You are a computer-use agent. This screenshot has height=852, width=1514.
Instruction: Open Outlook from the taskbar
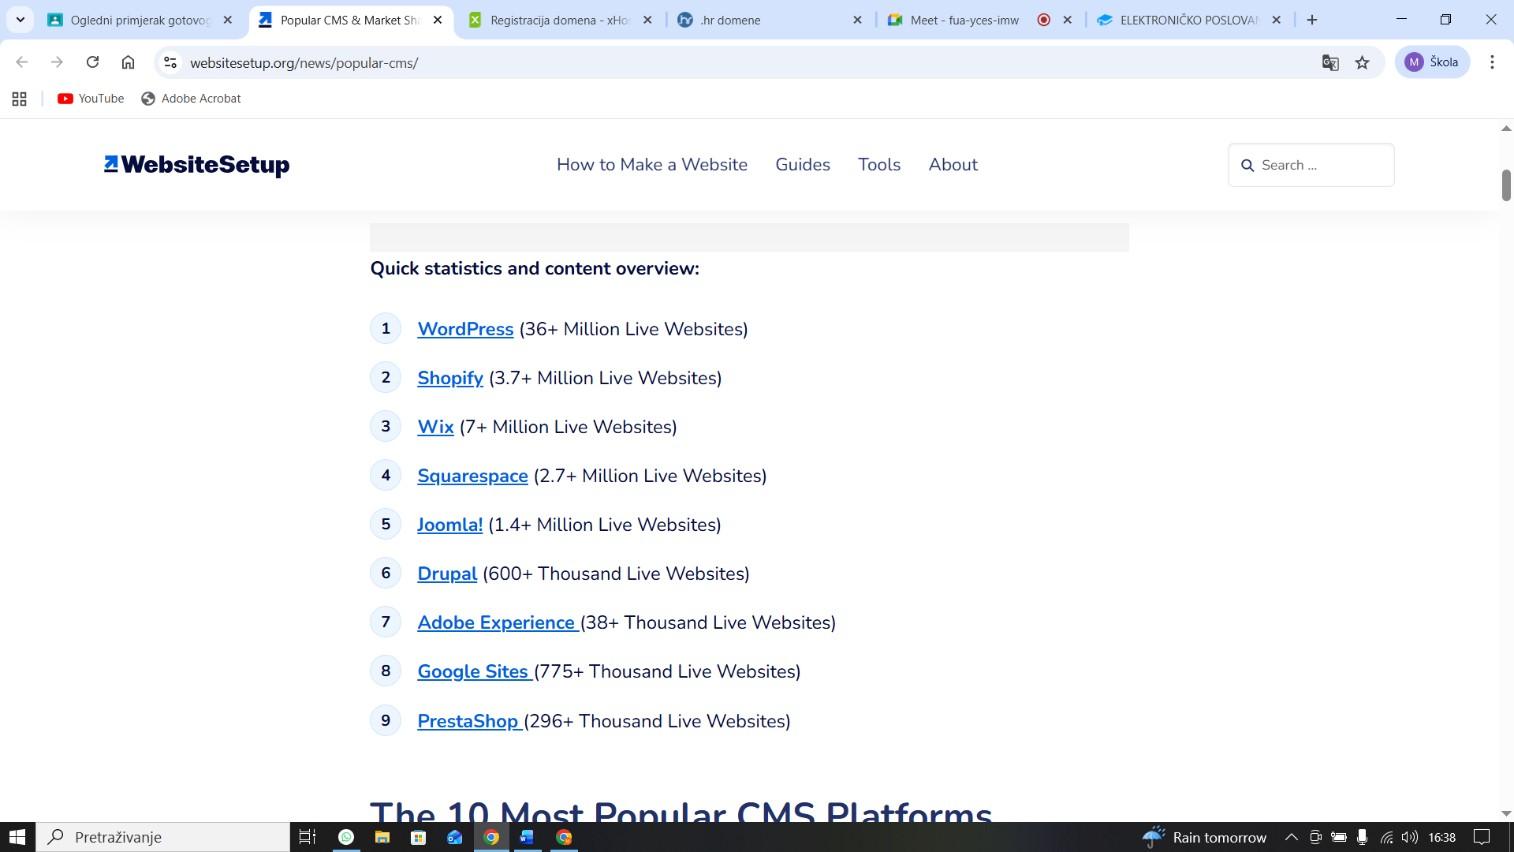click(x=455, y=837)
